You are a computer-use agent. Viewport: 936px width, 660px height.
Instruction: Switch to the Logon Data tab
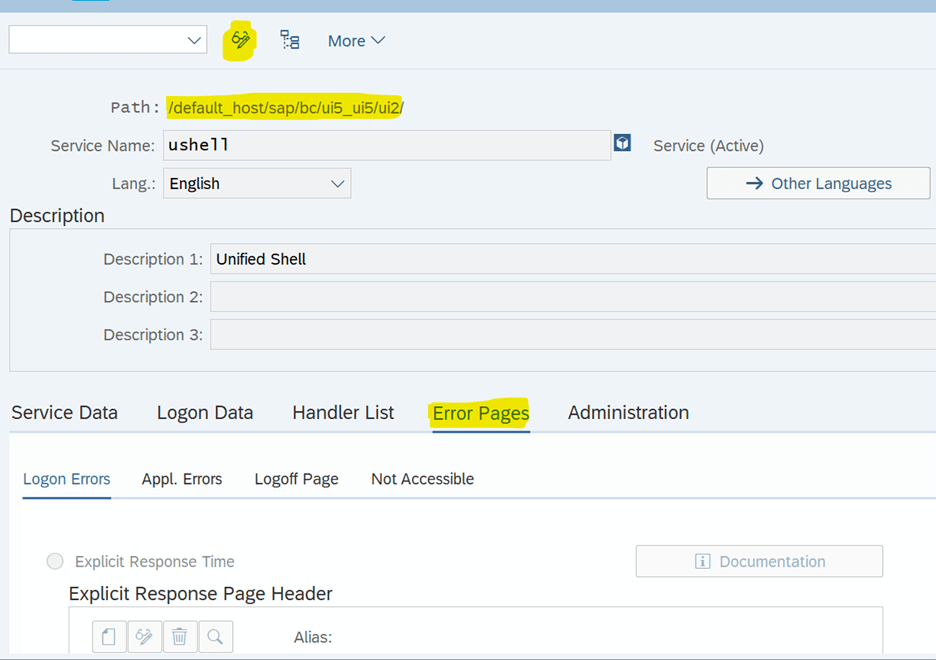[205, 412]
